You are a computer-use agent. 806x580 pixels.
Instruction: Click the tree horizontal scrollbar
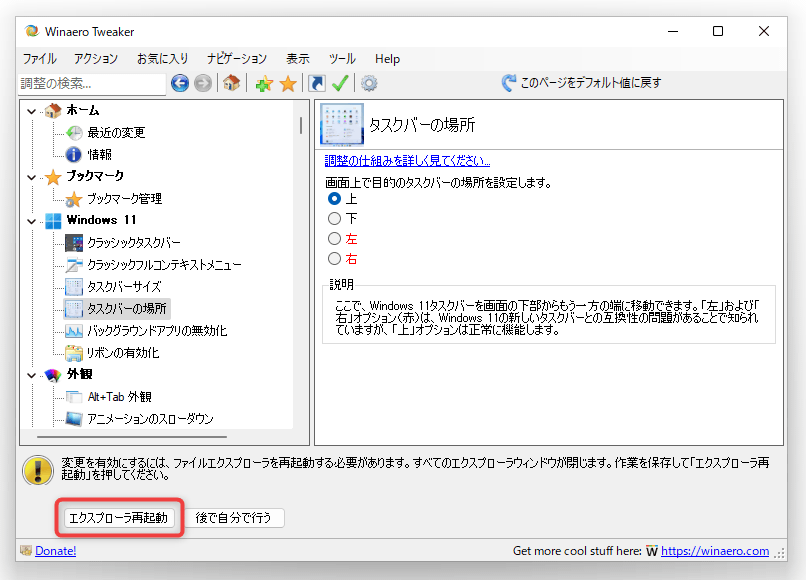132,437
